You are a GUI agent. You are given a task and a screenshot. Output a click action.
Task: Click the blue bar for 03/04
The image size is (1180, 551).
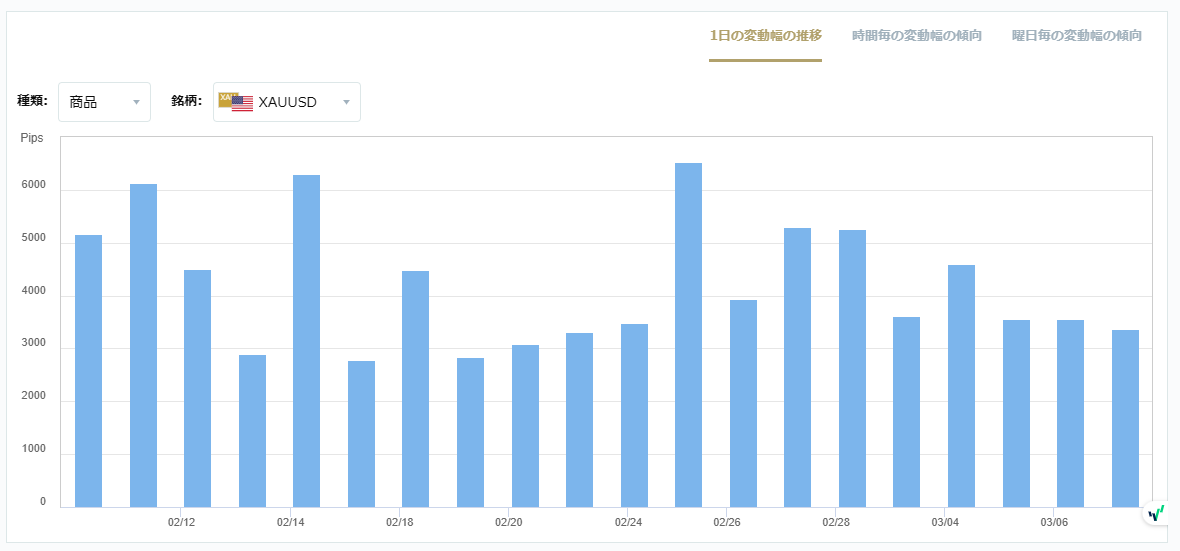[961, 386]
